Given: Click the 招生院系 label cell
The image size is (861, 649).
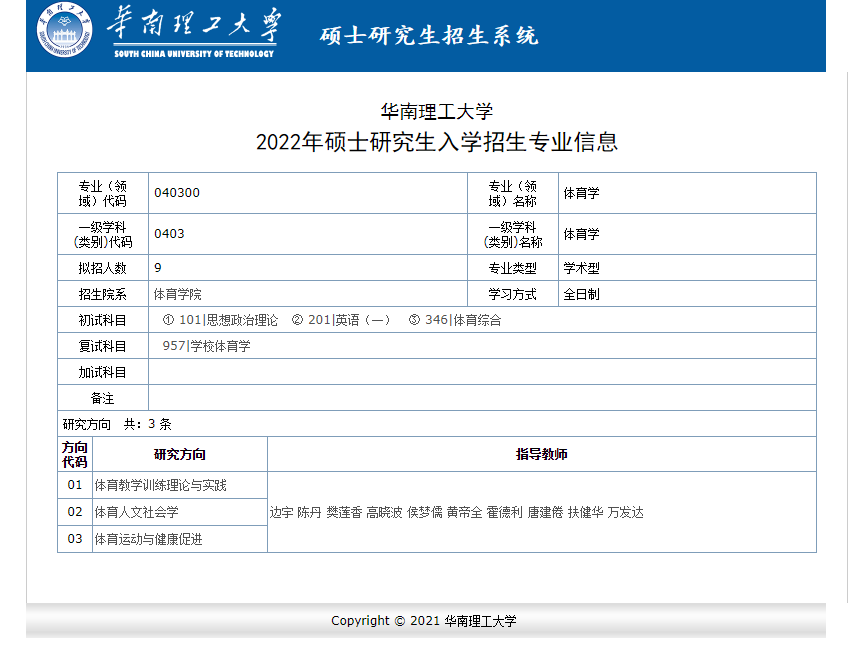Looking at the screenshot, I should tap(103, 294).
